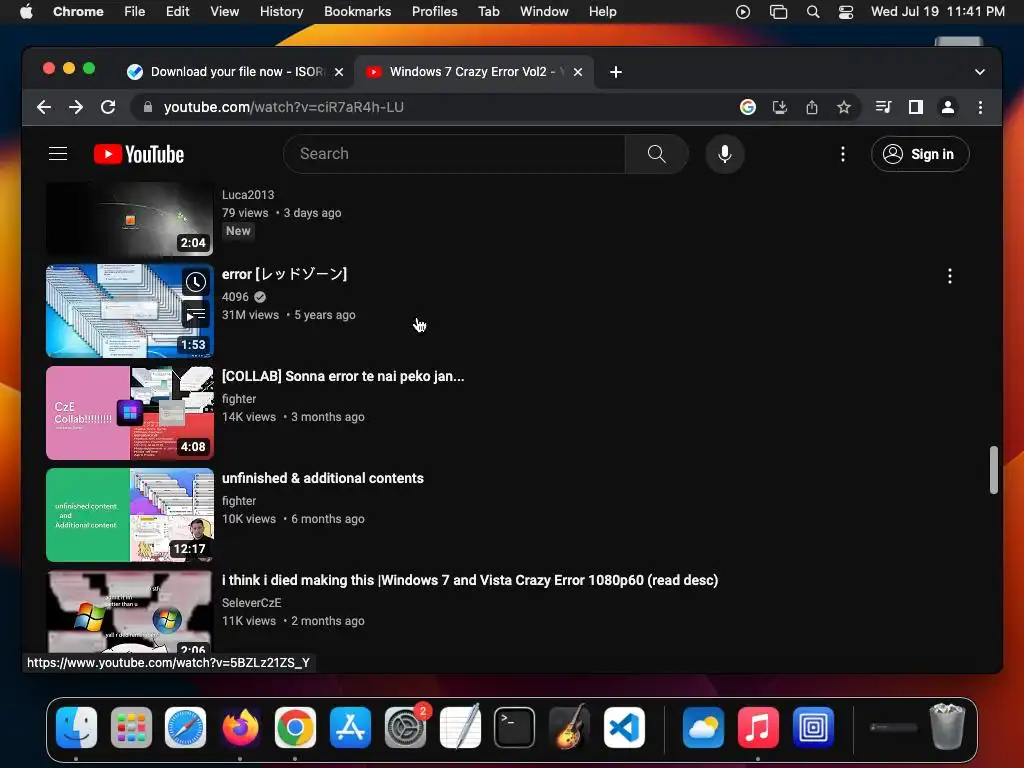The height and width of the screenshot is (768, 1024).
Task: Go back to the previous page
Action: pyautogui.click(x=44, y=107)
